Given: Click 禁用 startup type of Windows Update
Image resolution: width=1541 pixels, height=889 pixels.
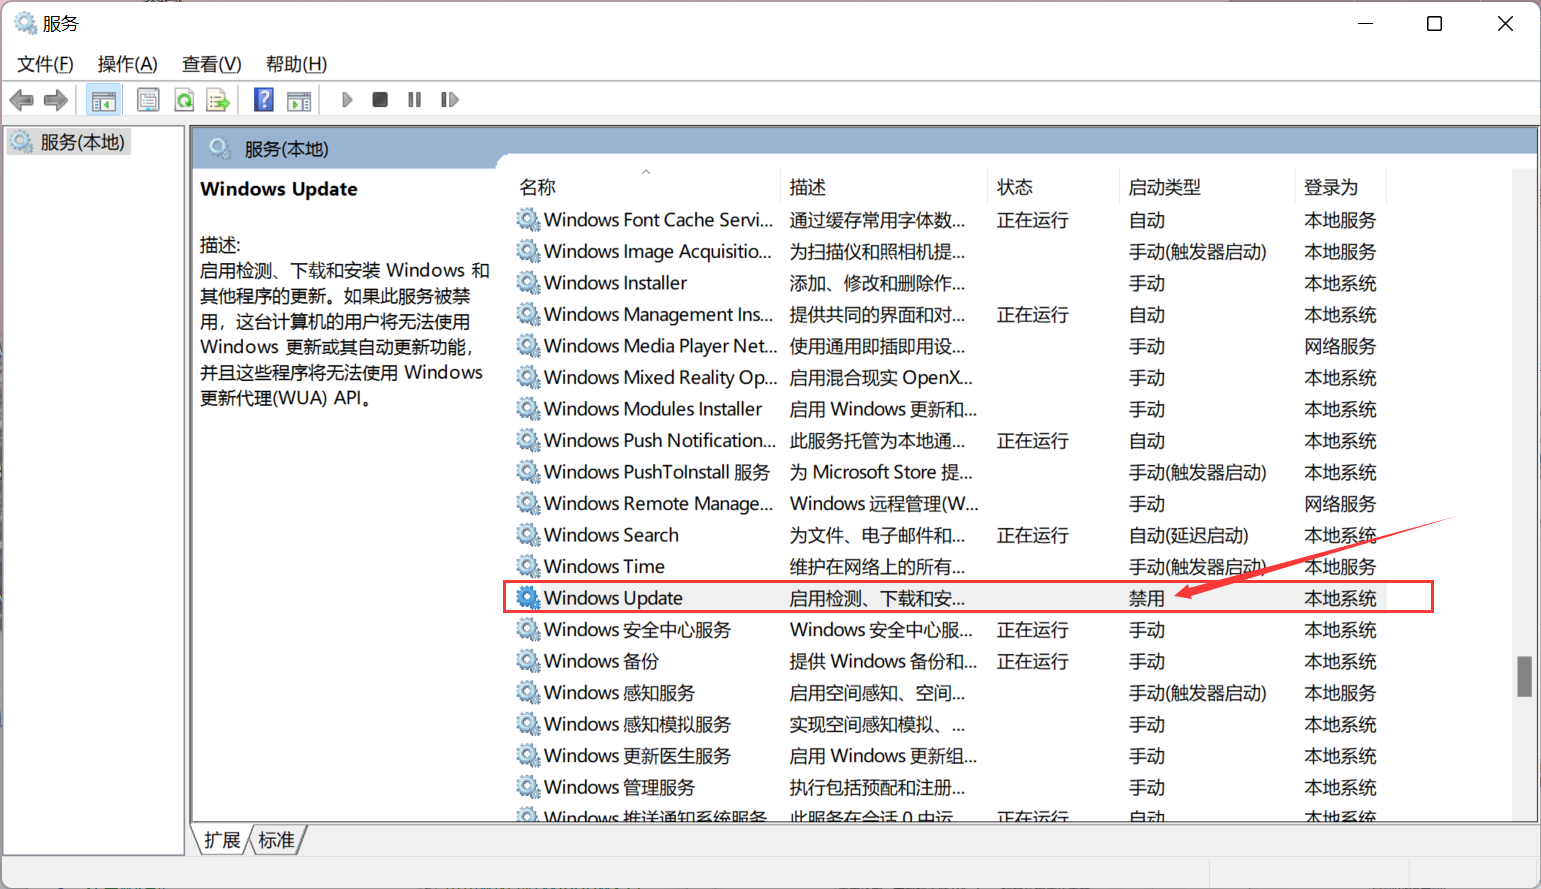Looking at the screenshot, I should pos(1147,598).
